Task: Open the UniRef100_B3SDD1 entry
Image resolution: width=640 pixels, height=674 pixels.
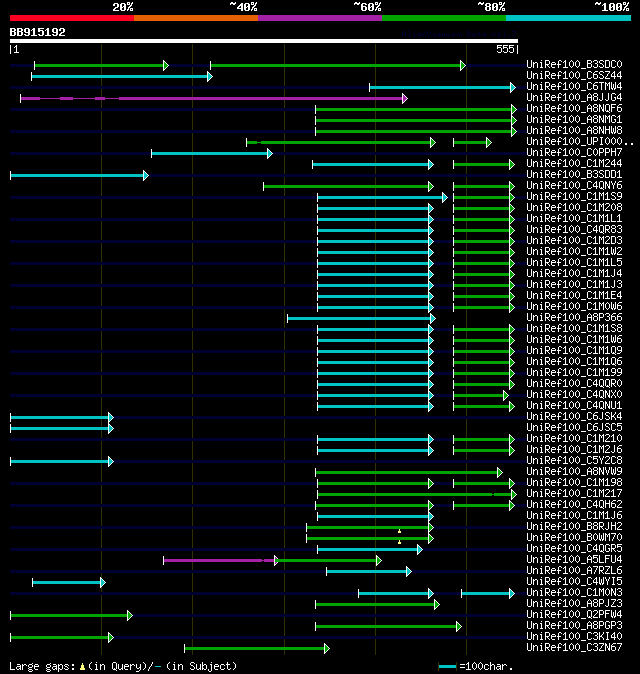Action: pyautogui.click(x=574, y=175)
